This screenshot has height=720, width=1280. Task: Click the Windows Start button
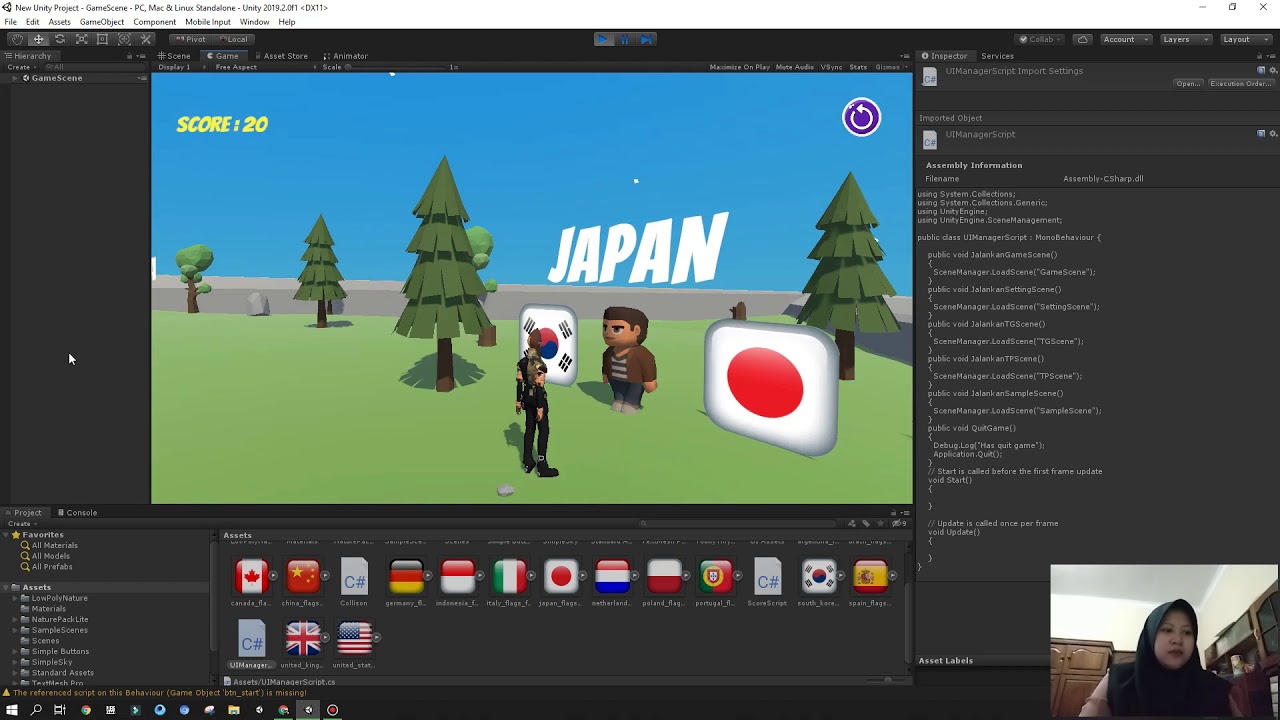12,710
